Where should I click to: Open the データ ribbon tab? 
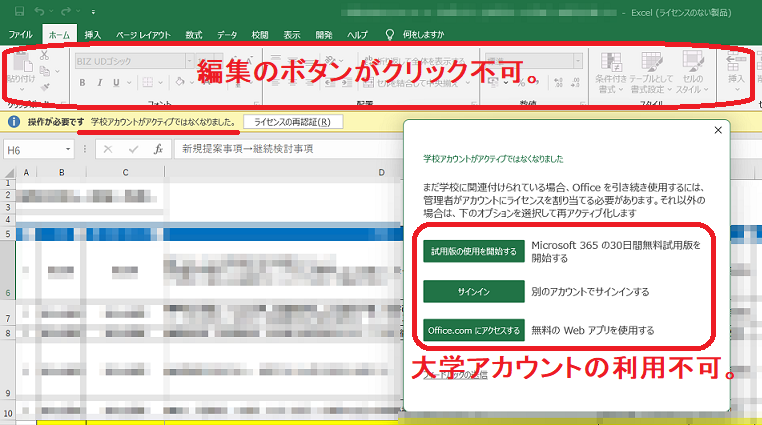[x=227, y=34]
